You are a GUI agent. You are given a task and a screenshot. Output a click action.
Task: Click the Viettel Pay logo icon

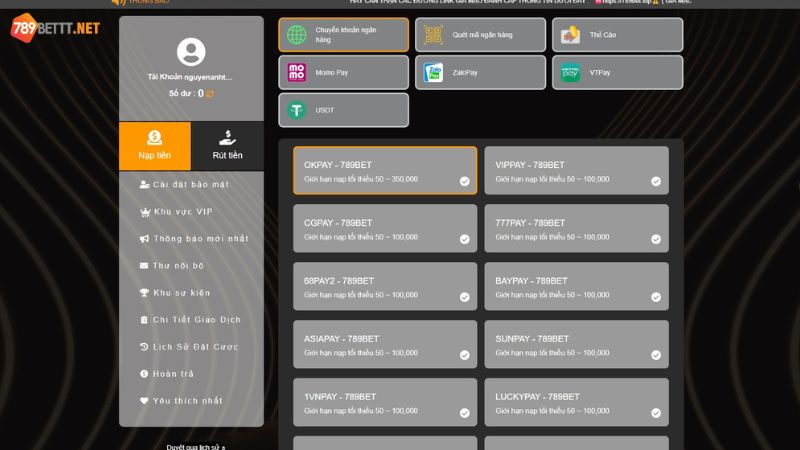pyautogui.click(x=570, y=72)
